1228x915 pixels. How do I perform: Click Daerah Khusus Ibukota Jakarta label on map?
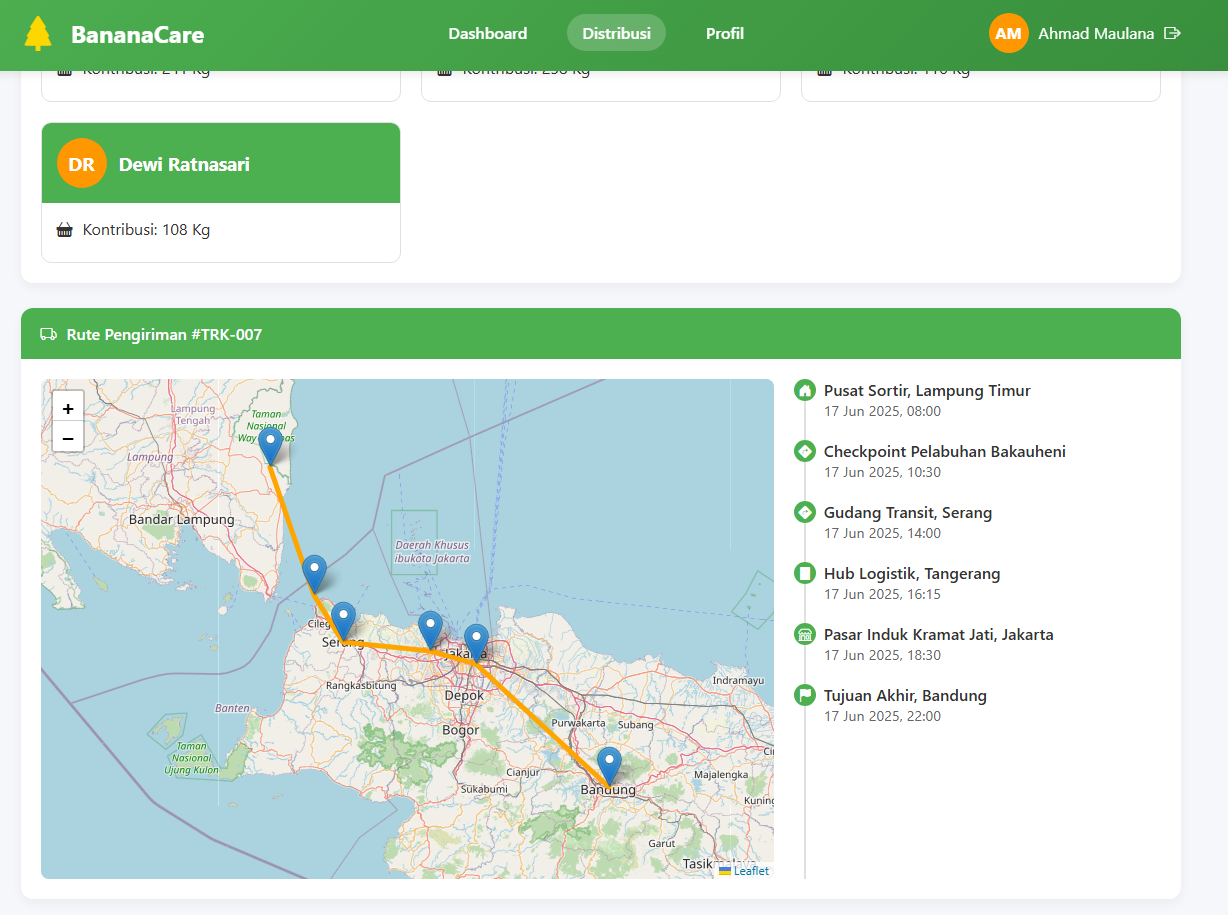pos(432,552)
